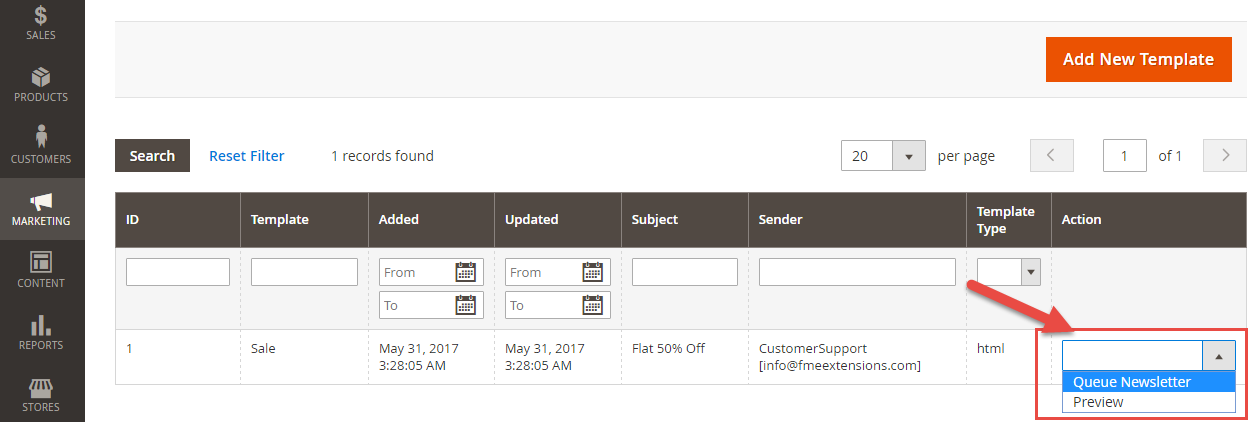Open the Stores storefront icon
Screen dimensions: 1248x422
coord(42,387)
